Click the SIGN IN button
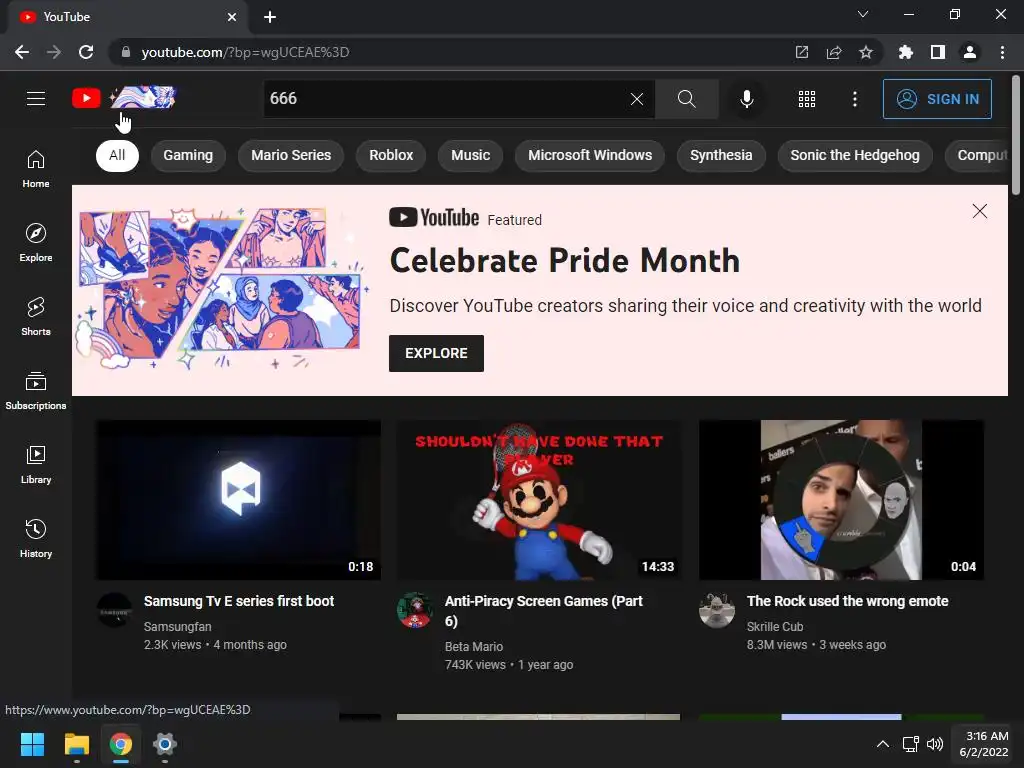Screen dimensions: 1024x768 [x=937, y=99]
